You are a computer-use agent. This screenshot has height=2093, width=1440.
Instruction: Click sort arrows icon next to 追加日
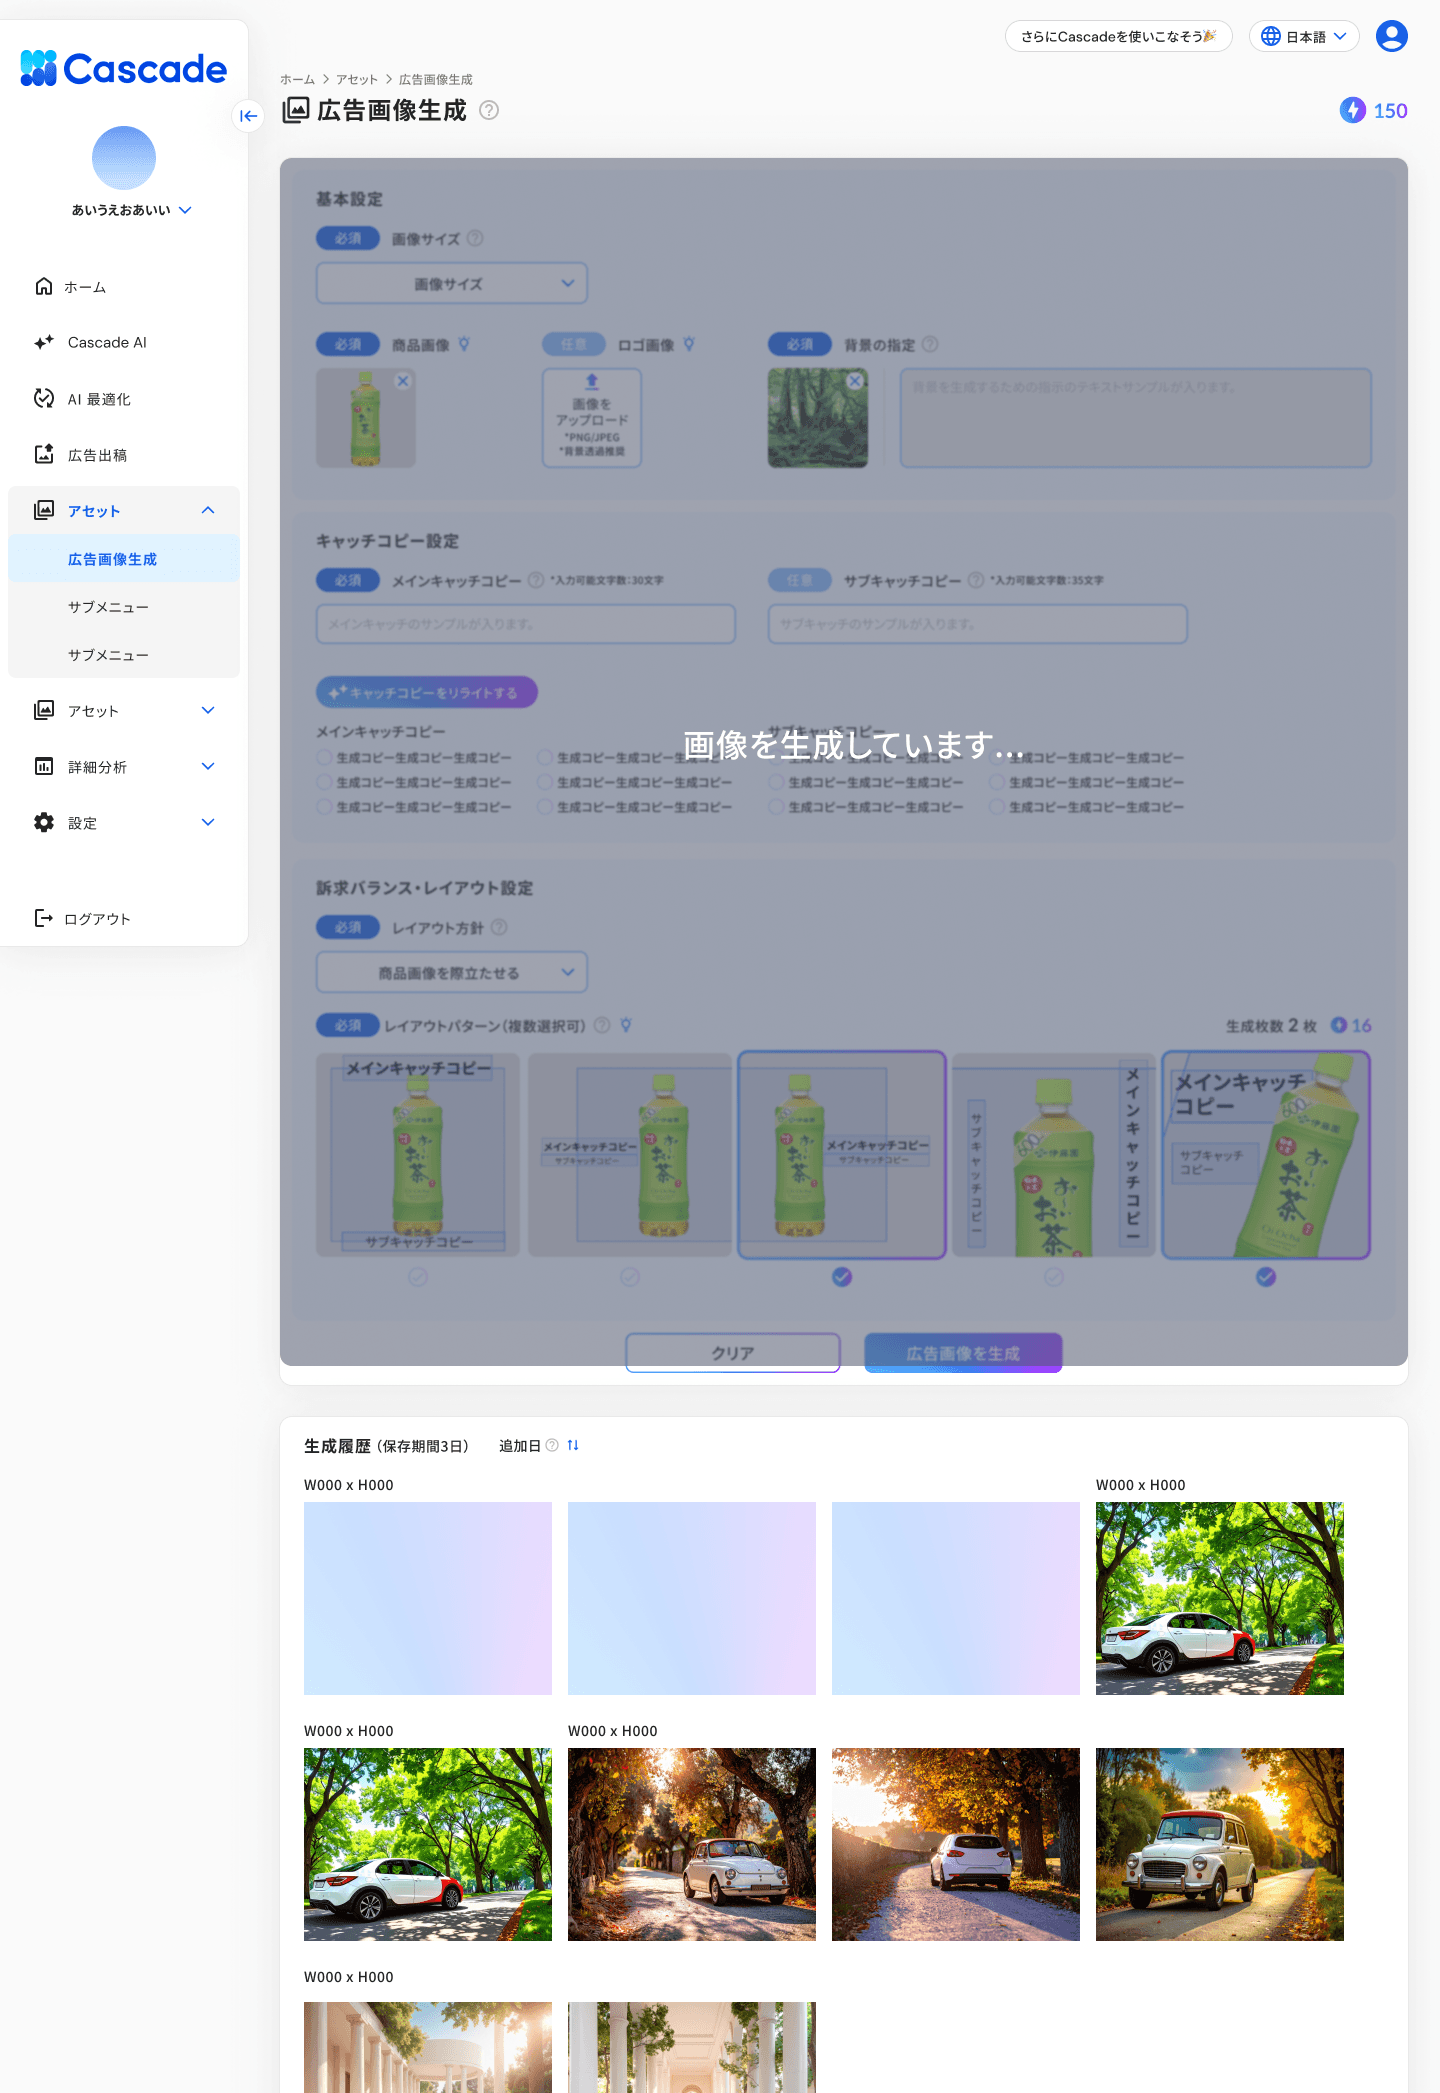click(x=573, y=1445)
